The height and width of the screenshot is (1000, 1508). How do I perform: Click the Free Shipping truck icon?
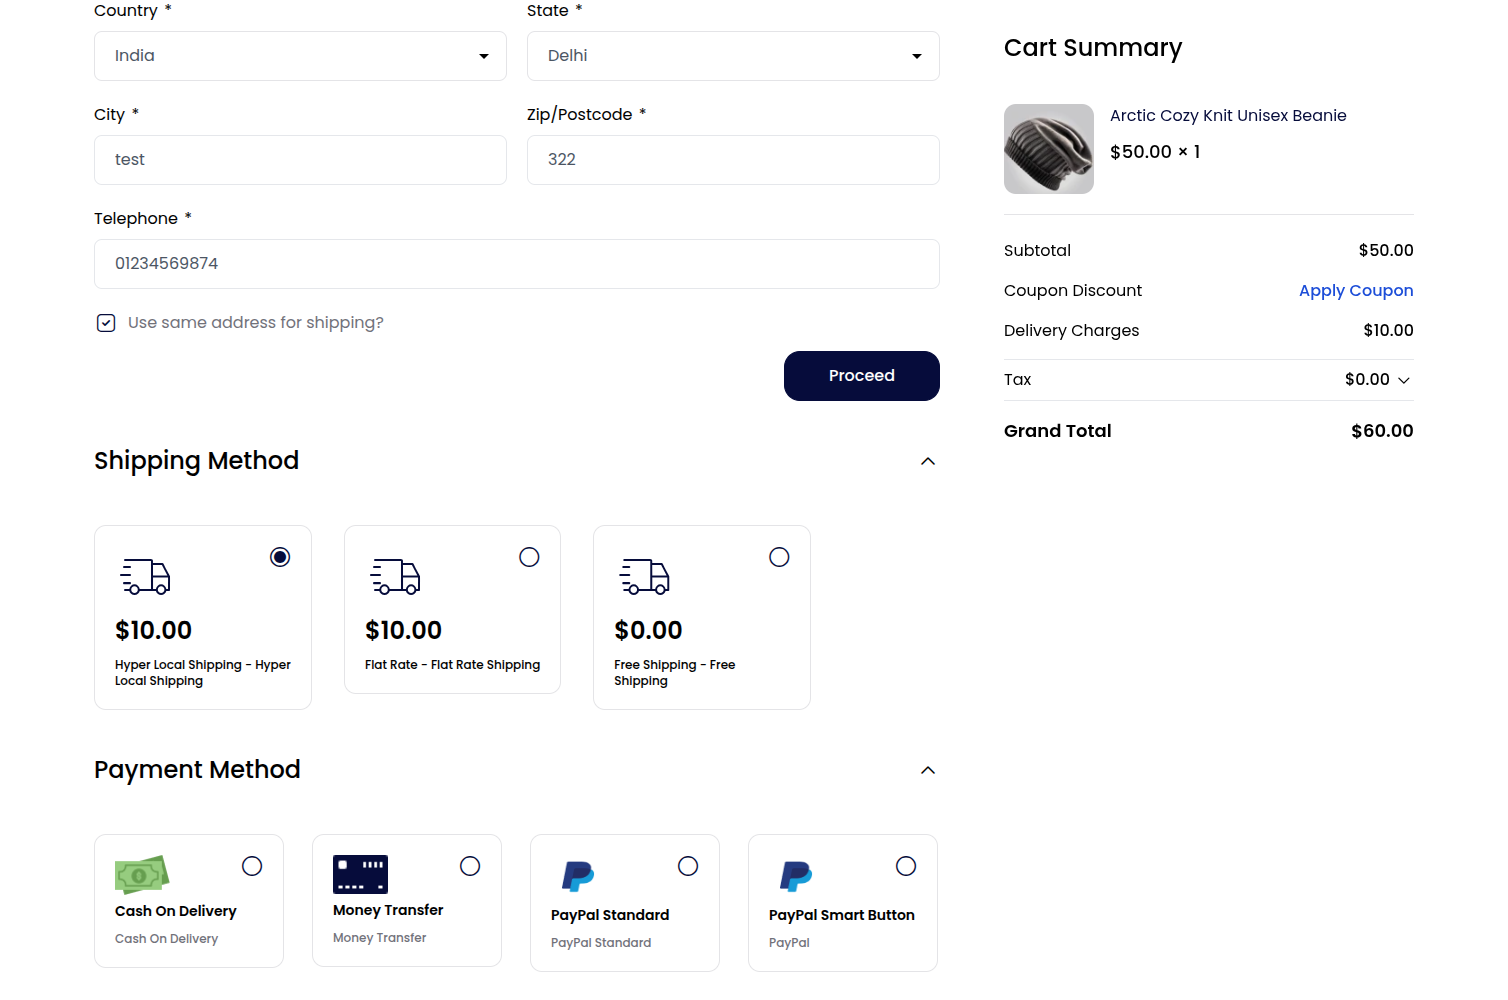click(645, 577)
